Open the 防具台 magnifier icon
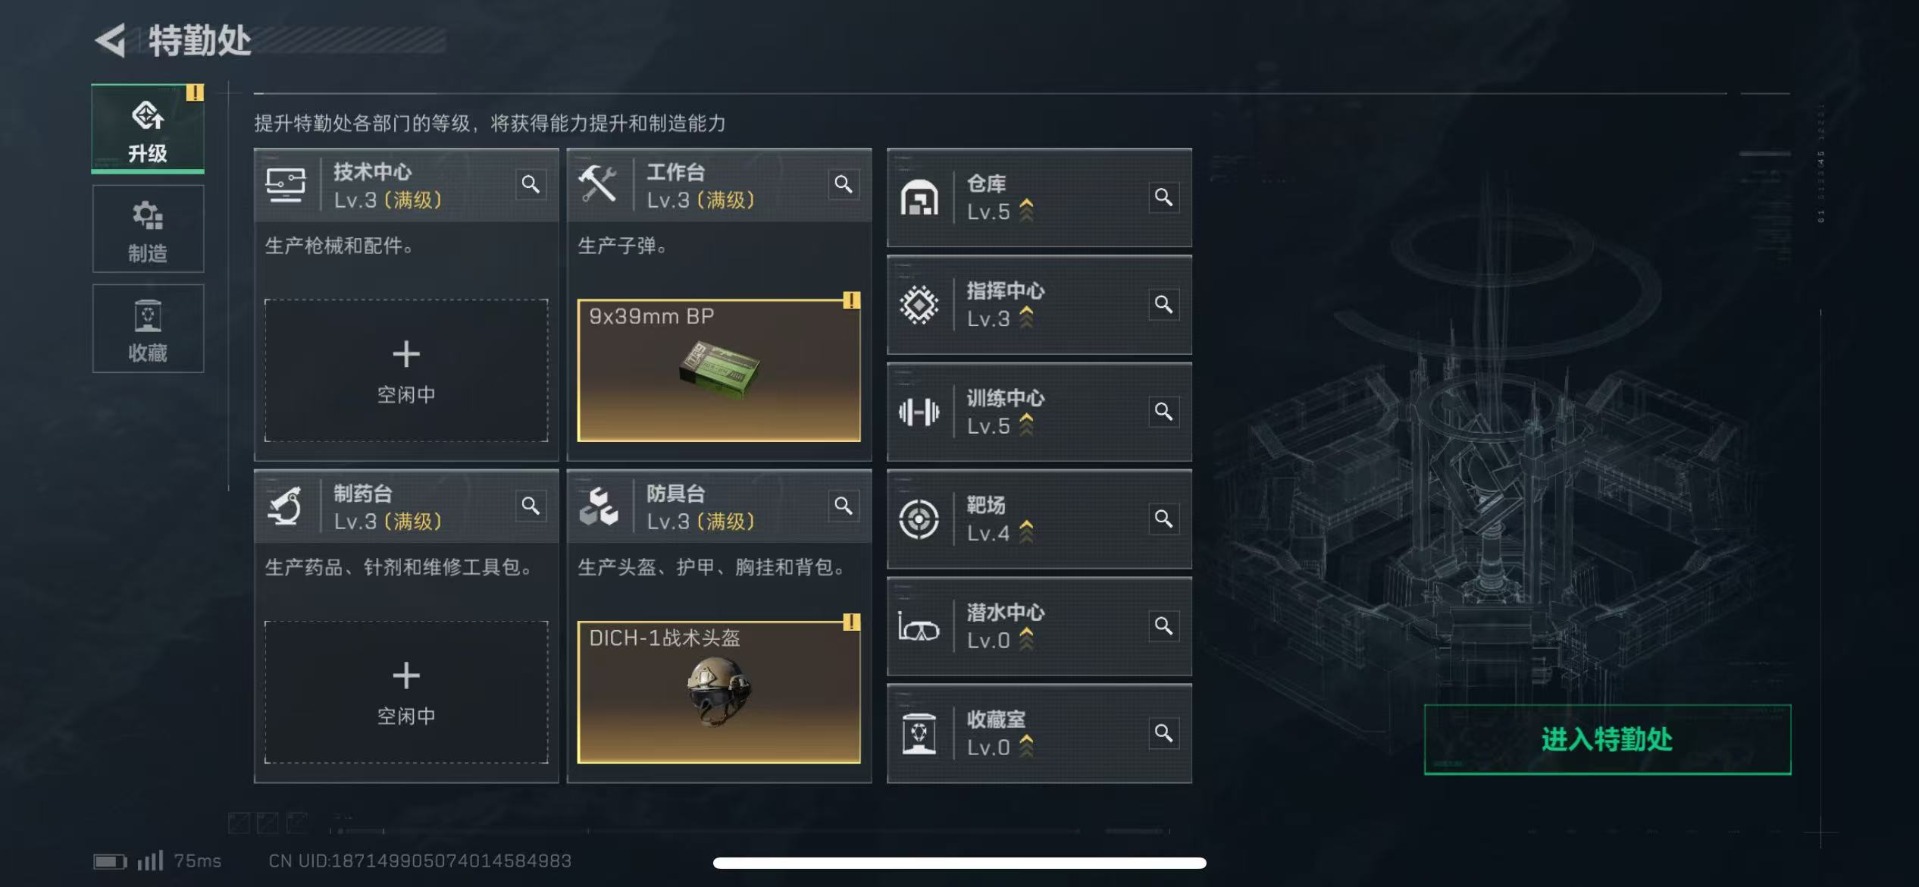This screenshot has width=1919, height=887. coord(844,506)
